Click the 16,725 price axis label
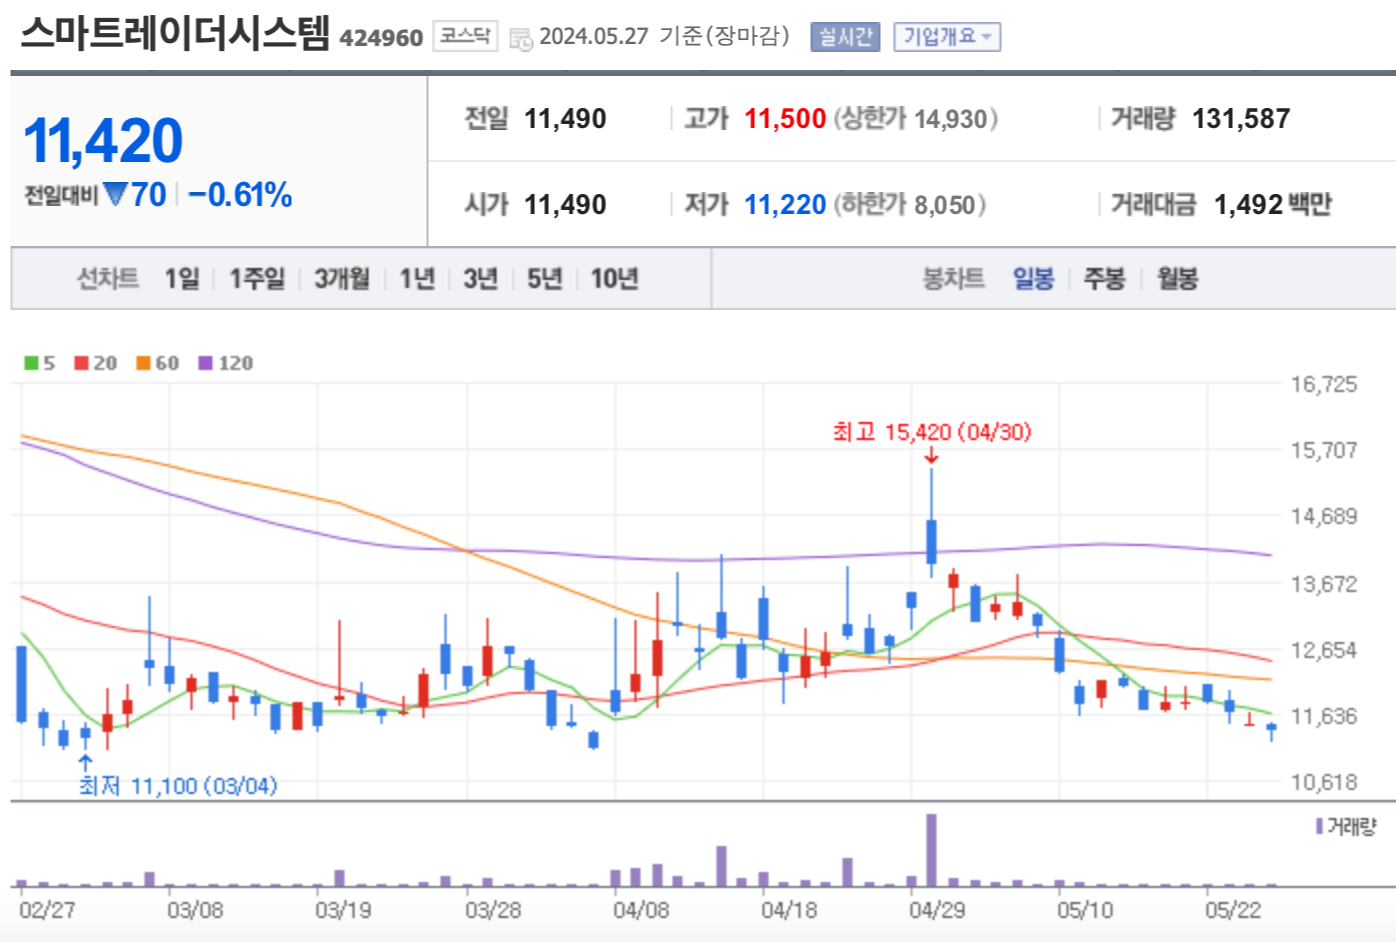 point(1324,384)
